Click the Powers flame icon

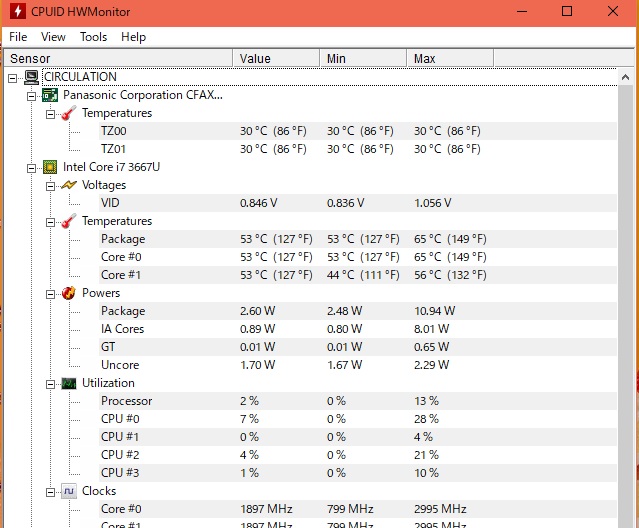click(x=69, y=293)
